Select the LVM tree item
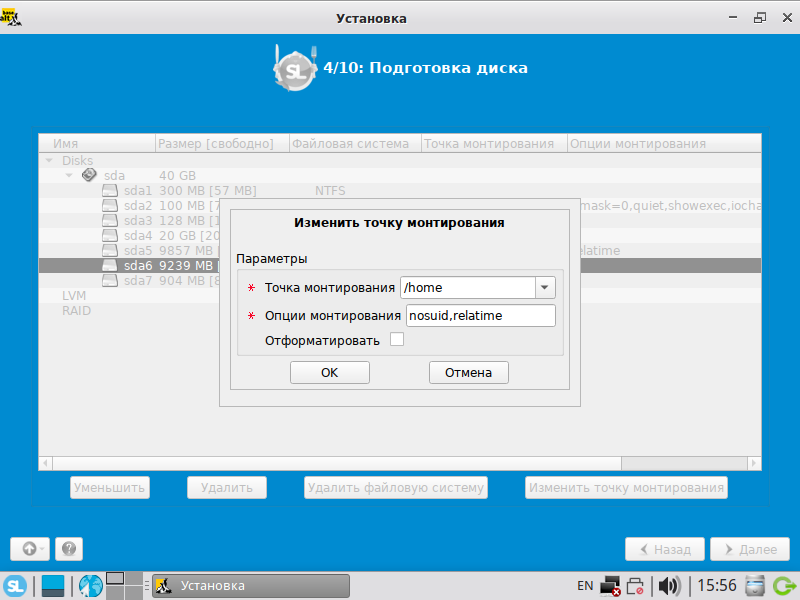The width and height of the screenshot is (800, 600). pos(74,296)
